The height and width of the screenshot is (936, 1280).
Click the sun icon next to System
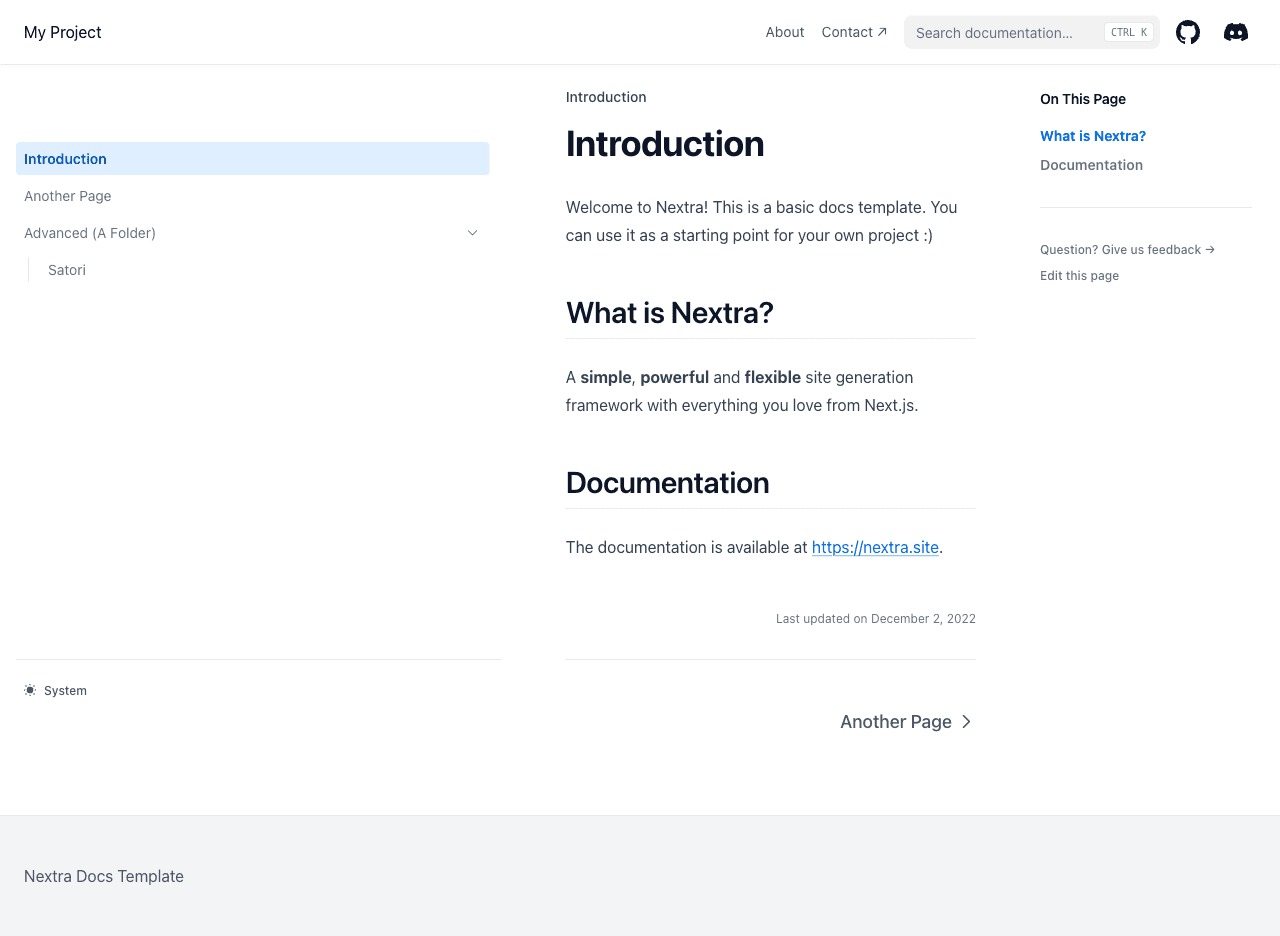pos(29,690)
